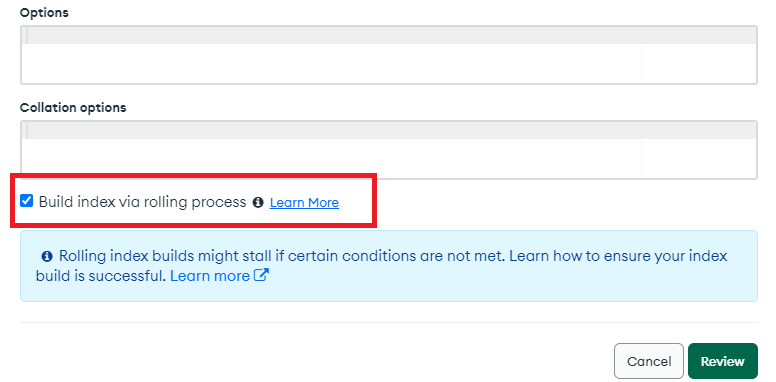Click right-side column of Collation options editor
The height and width of the screenshot is (382, 776).
click(x=699, y=158)
